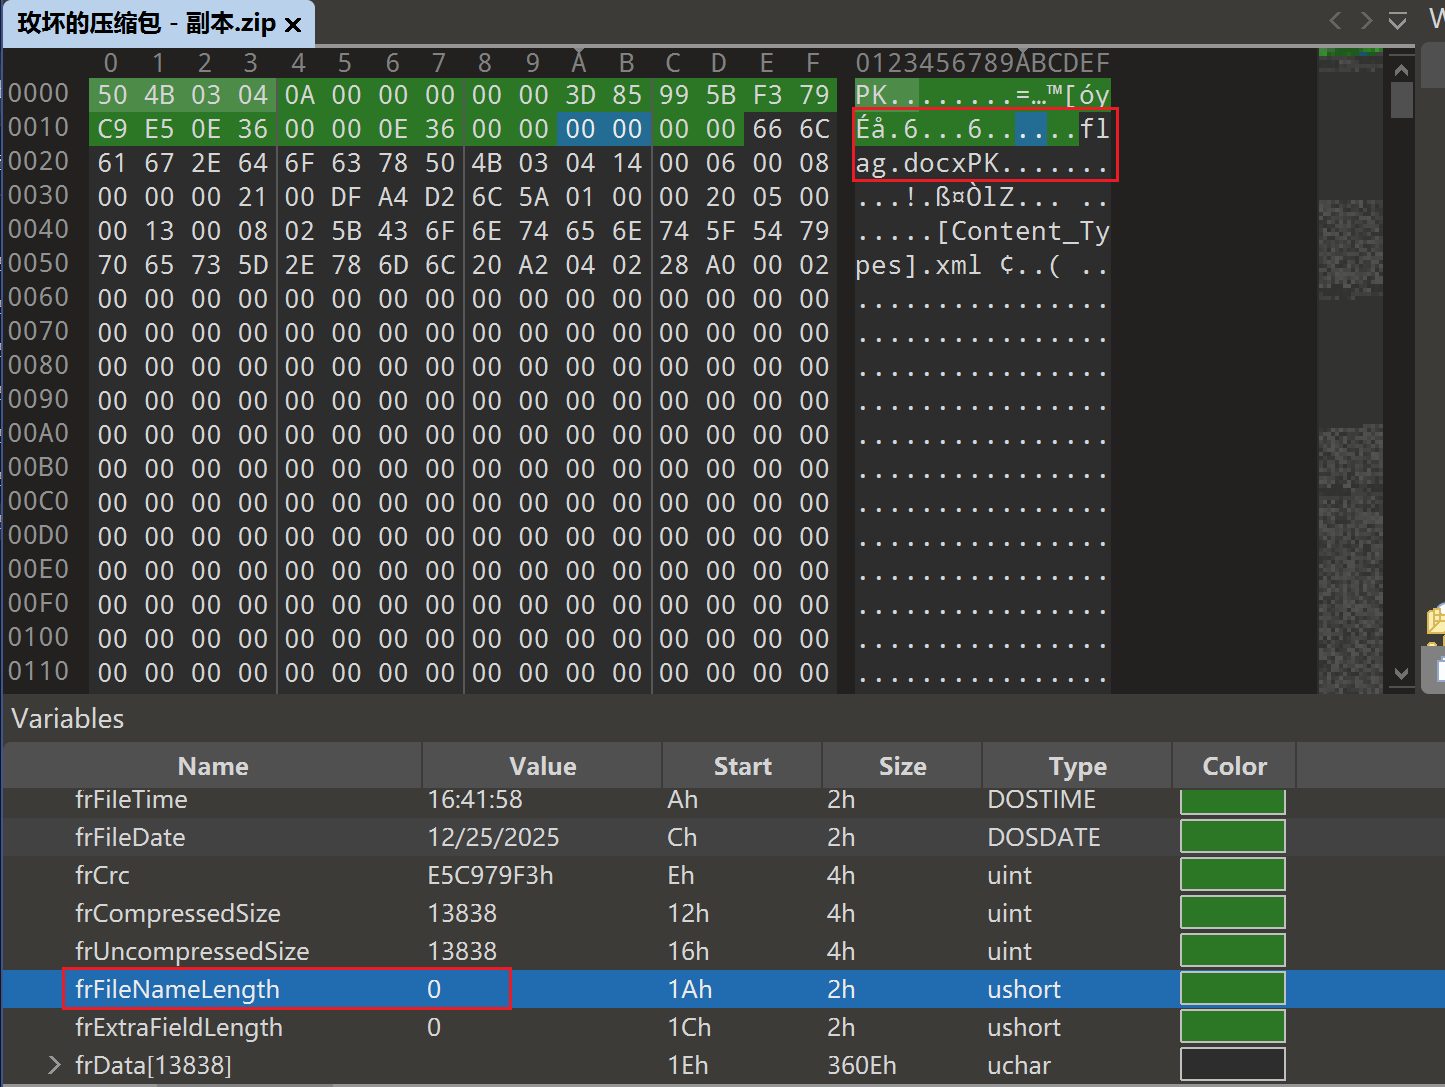Viewport: 1445px width, 1087px height.
Task: Click the Start column header
Action: (742, 766)
